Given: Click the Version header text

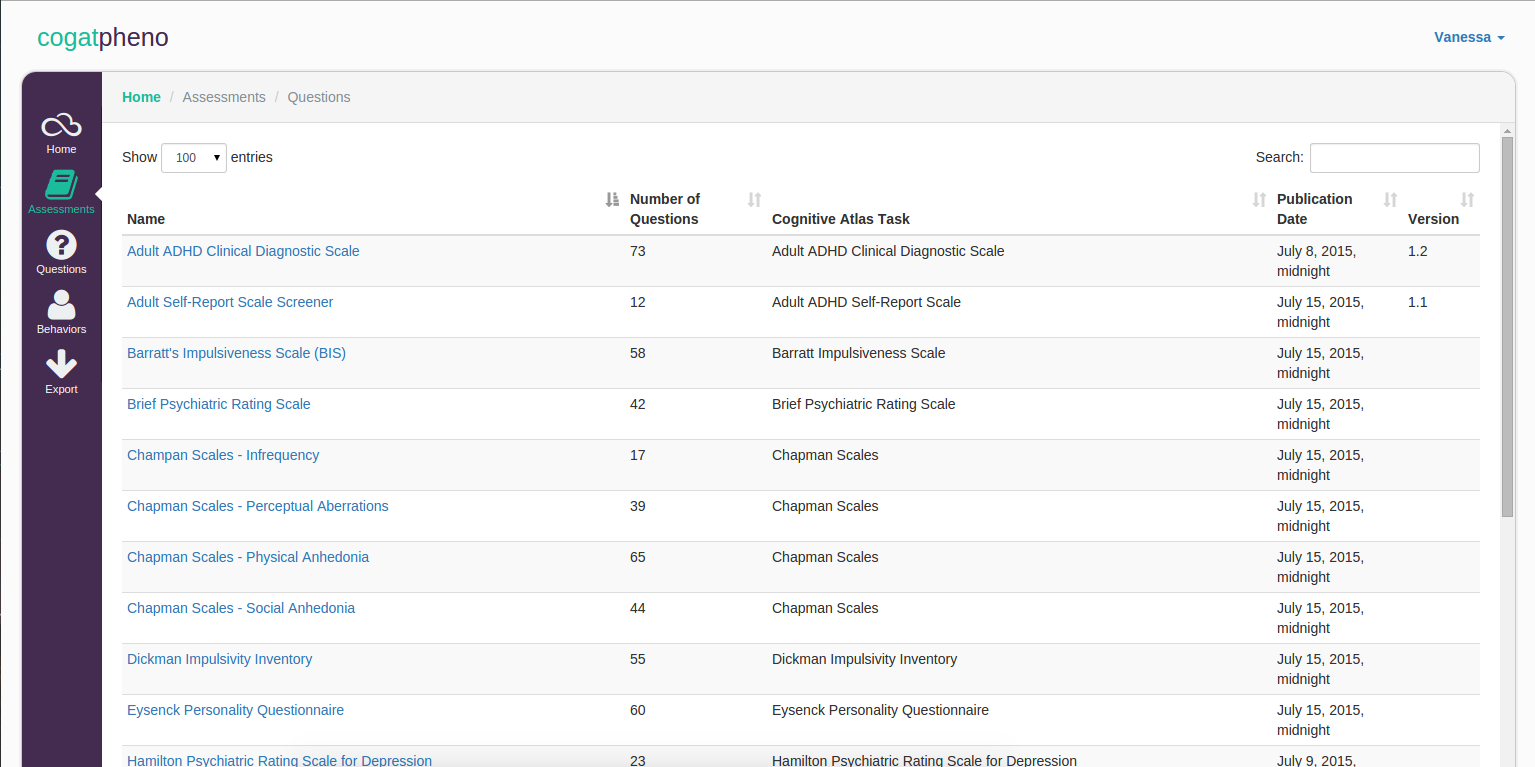Looking at the screenshot, I should pos(1433,219).
